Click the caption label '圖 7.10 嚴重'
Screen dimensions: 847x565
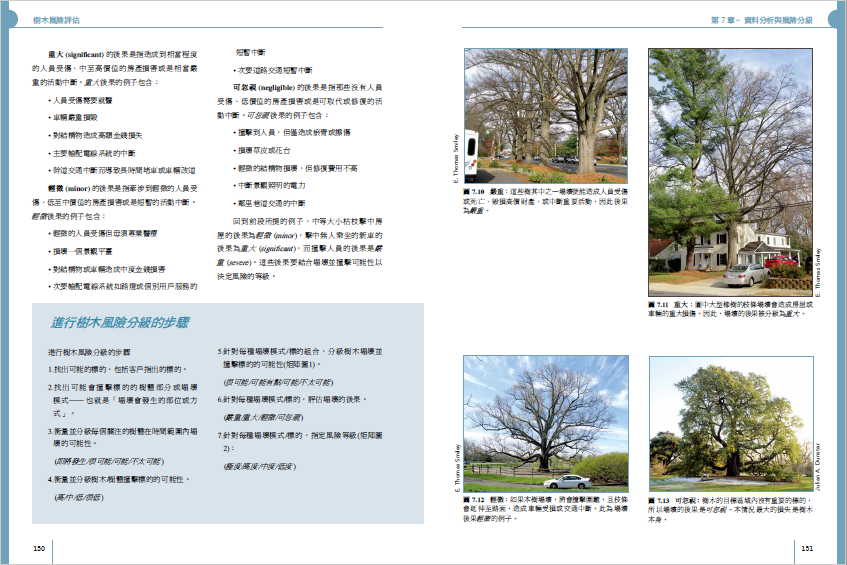pos(485,192)
